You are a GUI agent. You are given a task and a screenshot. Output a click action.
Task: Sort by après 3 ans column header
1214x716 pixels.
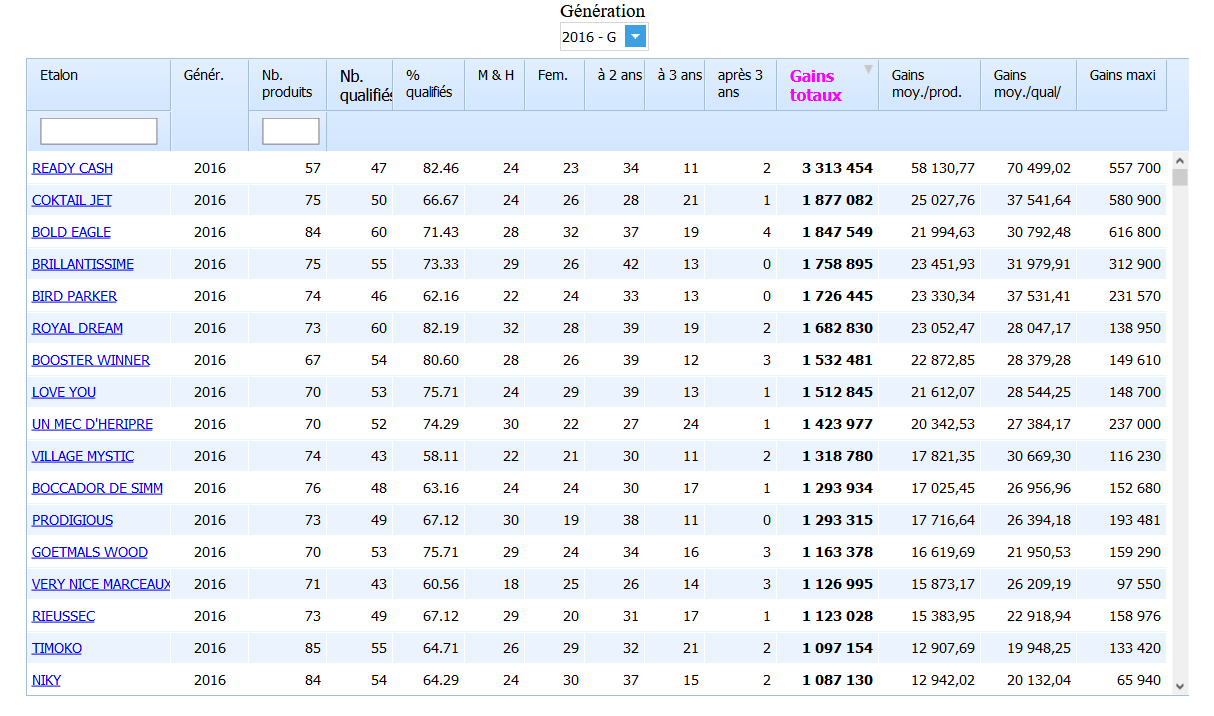[740, 84]
